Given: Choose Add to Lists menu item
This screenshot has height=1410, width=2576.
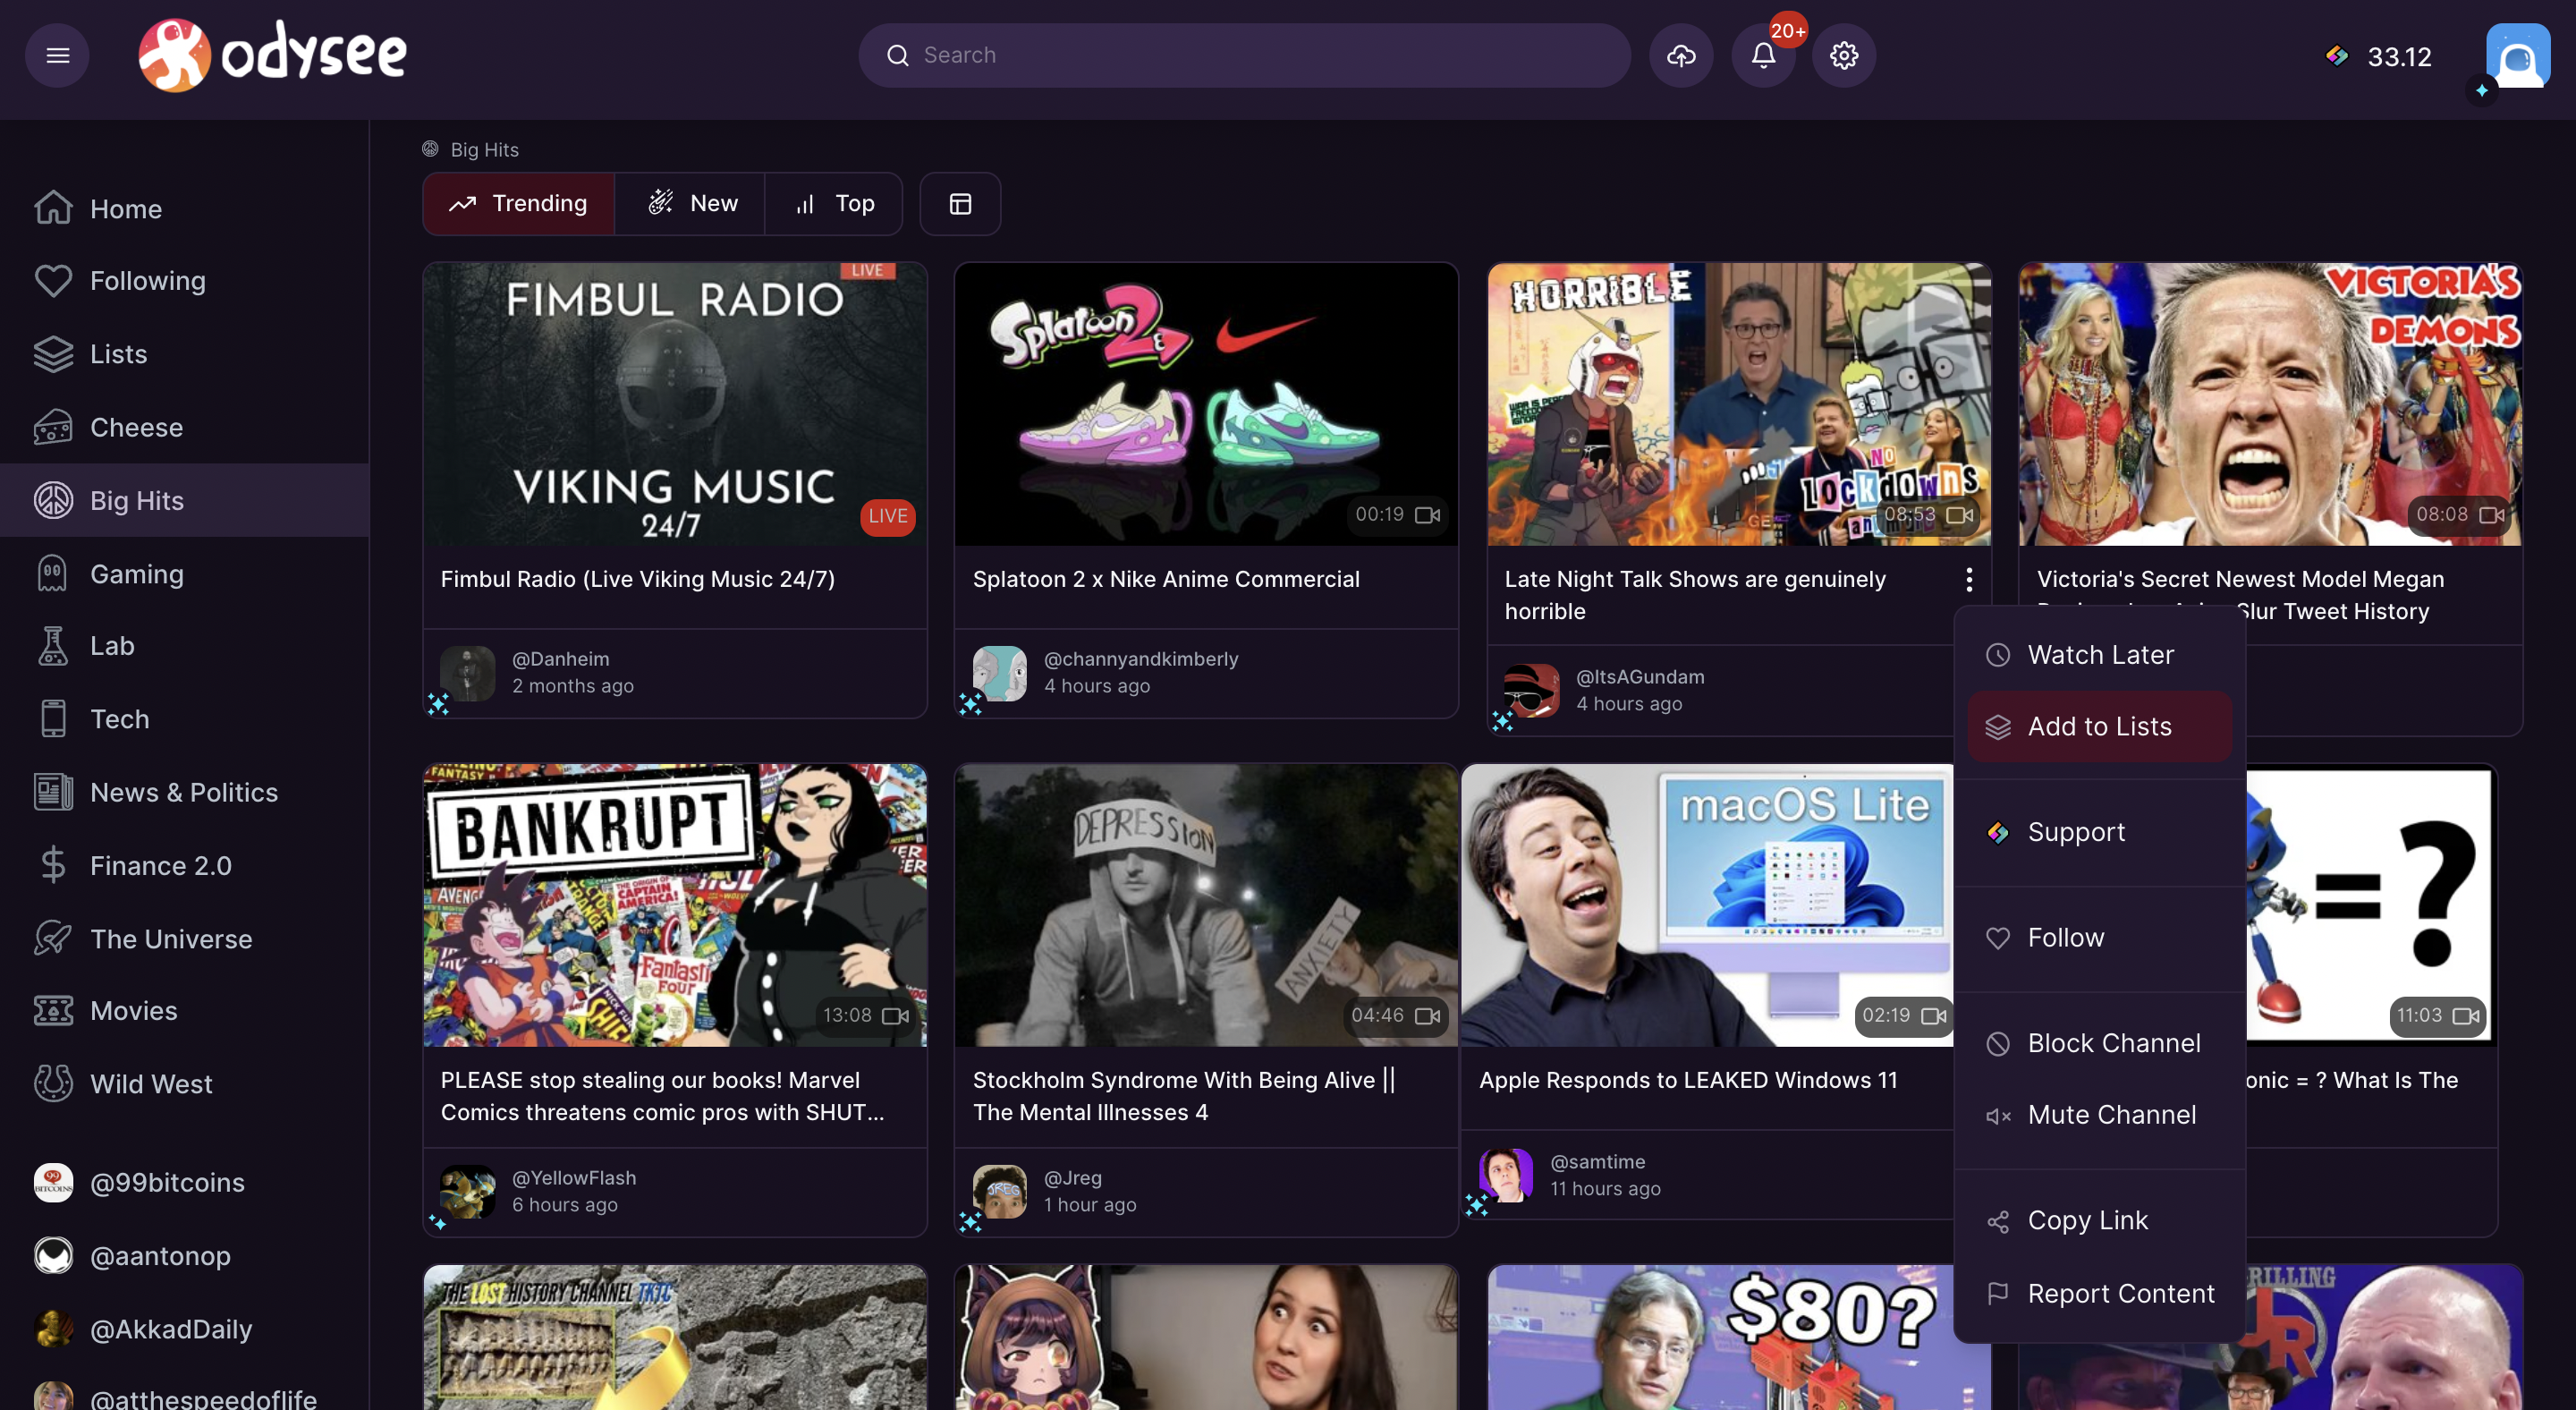Looking at the screenshot, I should [2099, 727].
